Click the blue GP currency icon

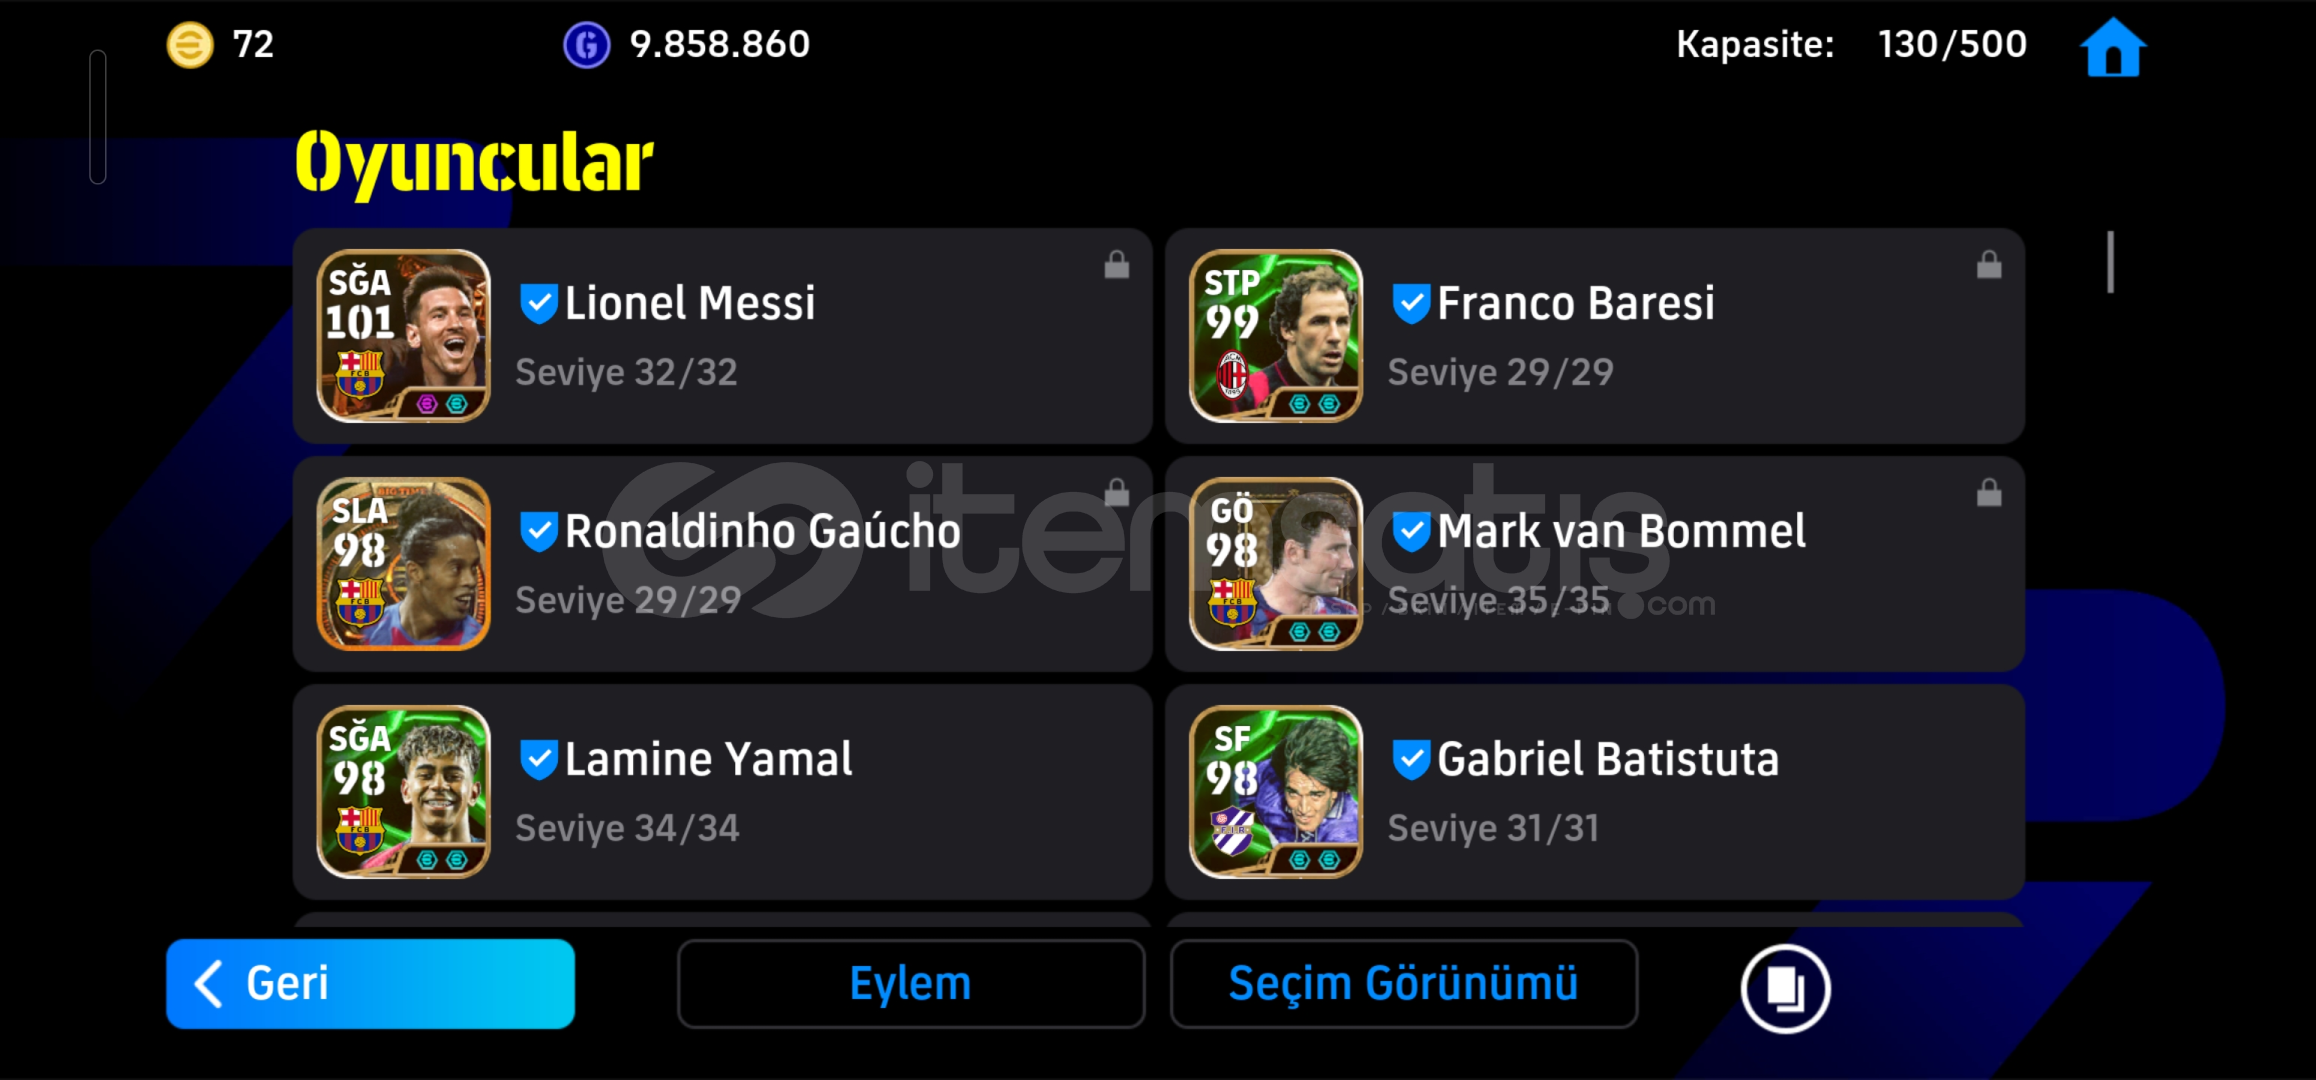point(587,45)
